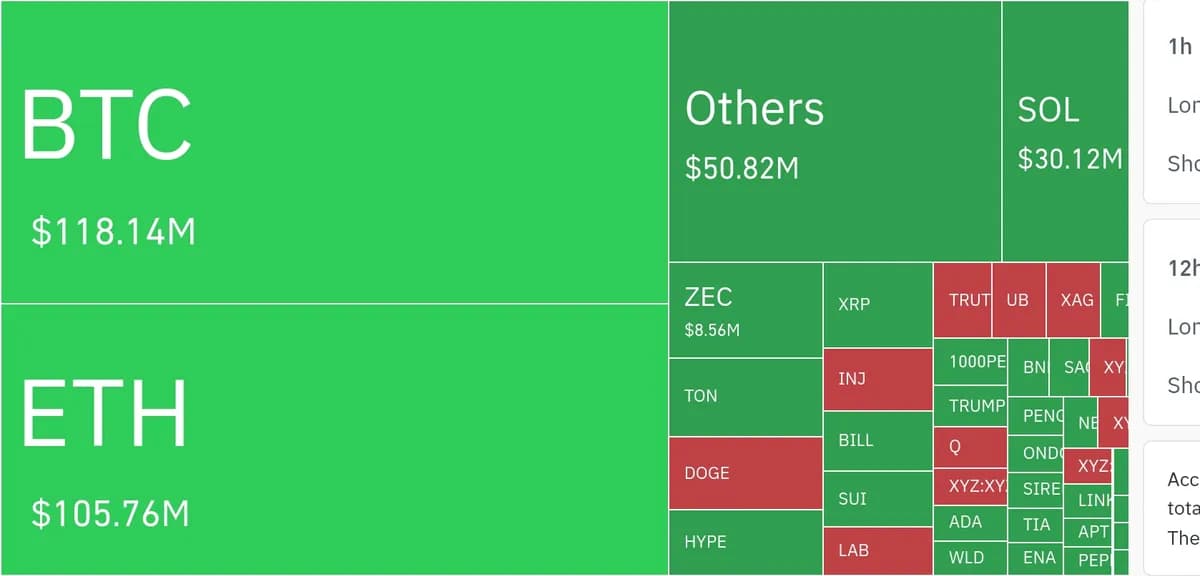Click the red Q tile
1200x576 pixels.
(970, 448)
